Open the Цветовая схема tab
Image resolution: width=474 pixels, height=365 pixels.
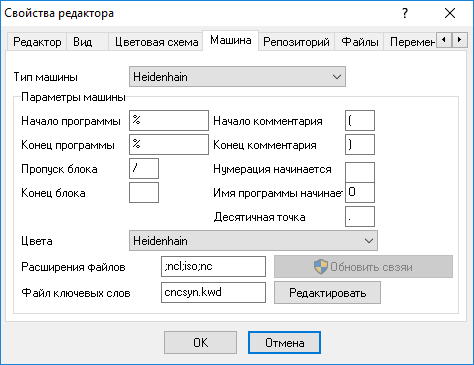tap(156, 42)
